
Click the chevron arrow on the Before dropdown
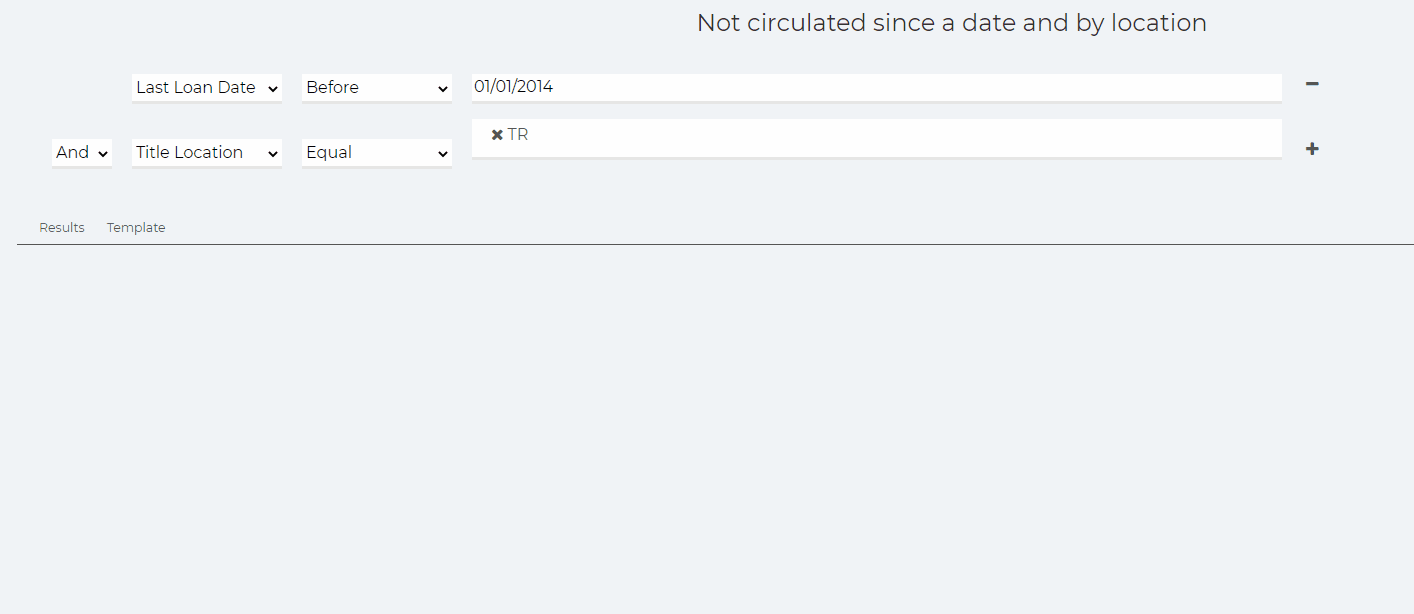(443, 88)
